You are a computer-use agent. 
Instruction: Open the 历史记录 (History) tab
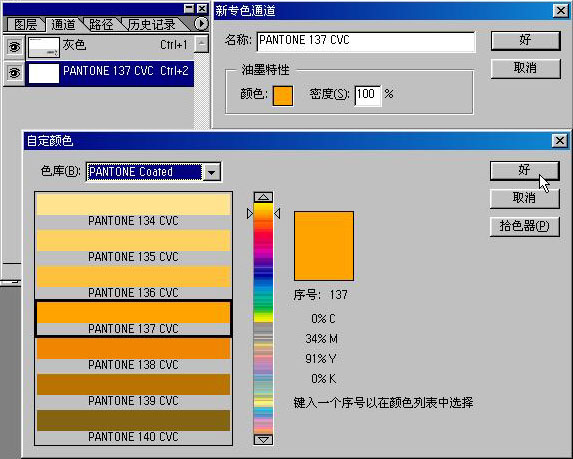[152, 24]
